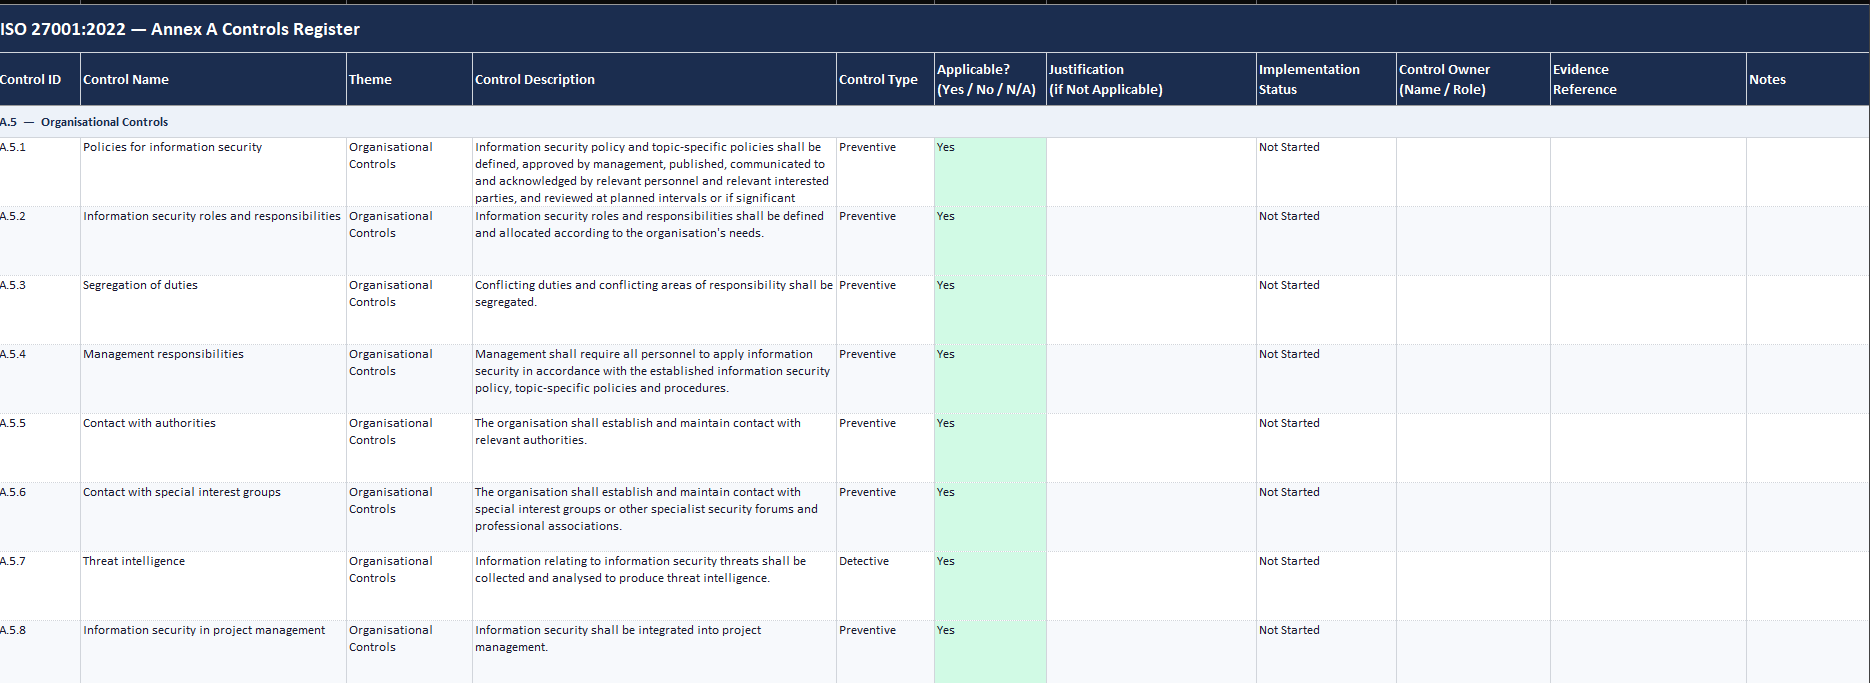Select the Control Type column header
Image resolution: width=1870 pixels, height=683 pixels.
tap(885, 79)
